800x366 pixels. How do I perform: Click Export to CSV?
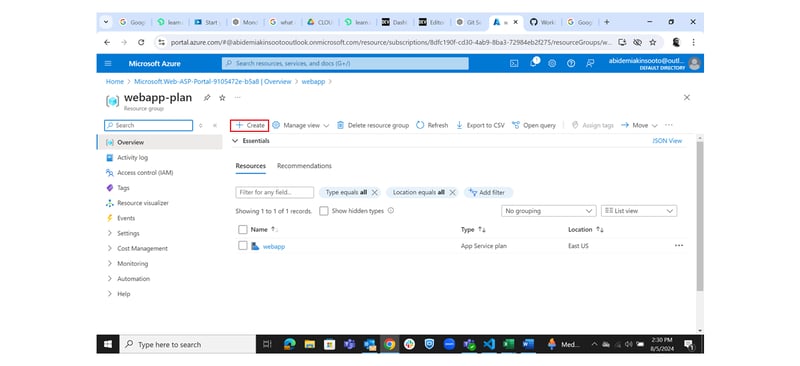coord(480,125)
